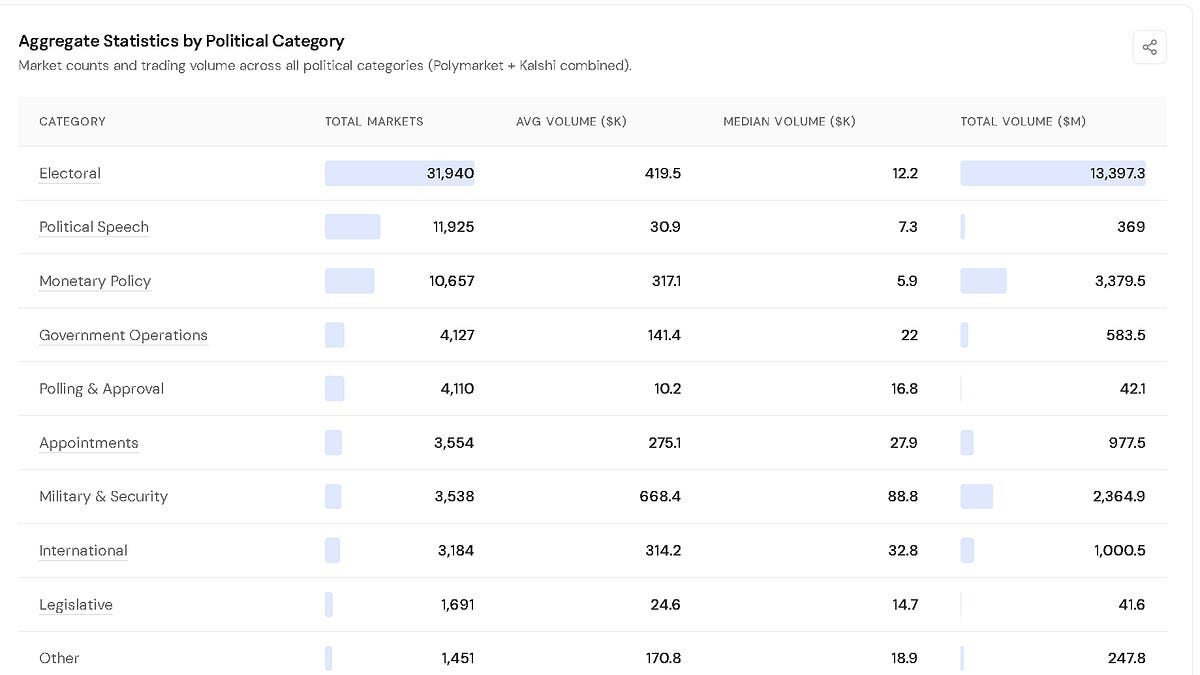Open the Political Speech category link
The width and height of the screenshot is (1200, 675).
[x=94, y=227]
